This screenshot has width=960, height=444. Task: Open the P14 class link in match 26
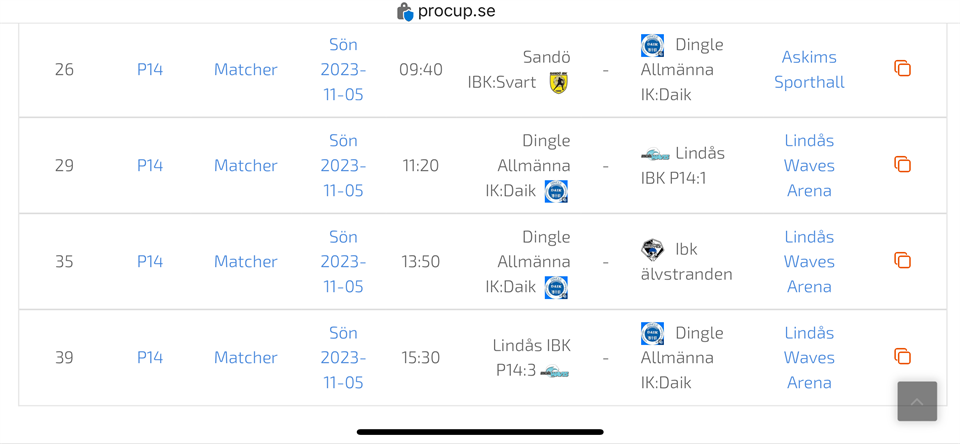(x=150, y=69)
